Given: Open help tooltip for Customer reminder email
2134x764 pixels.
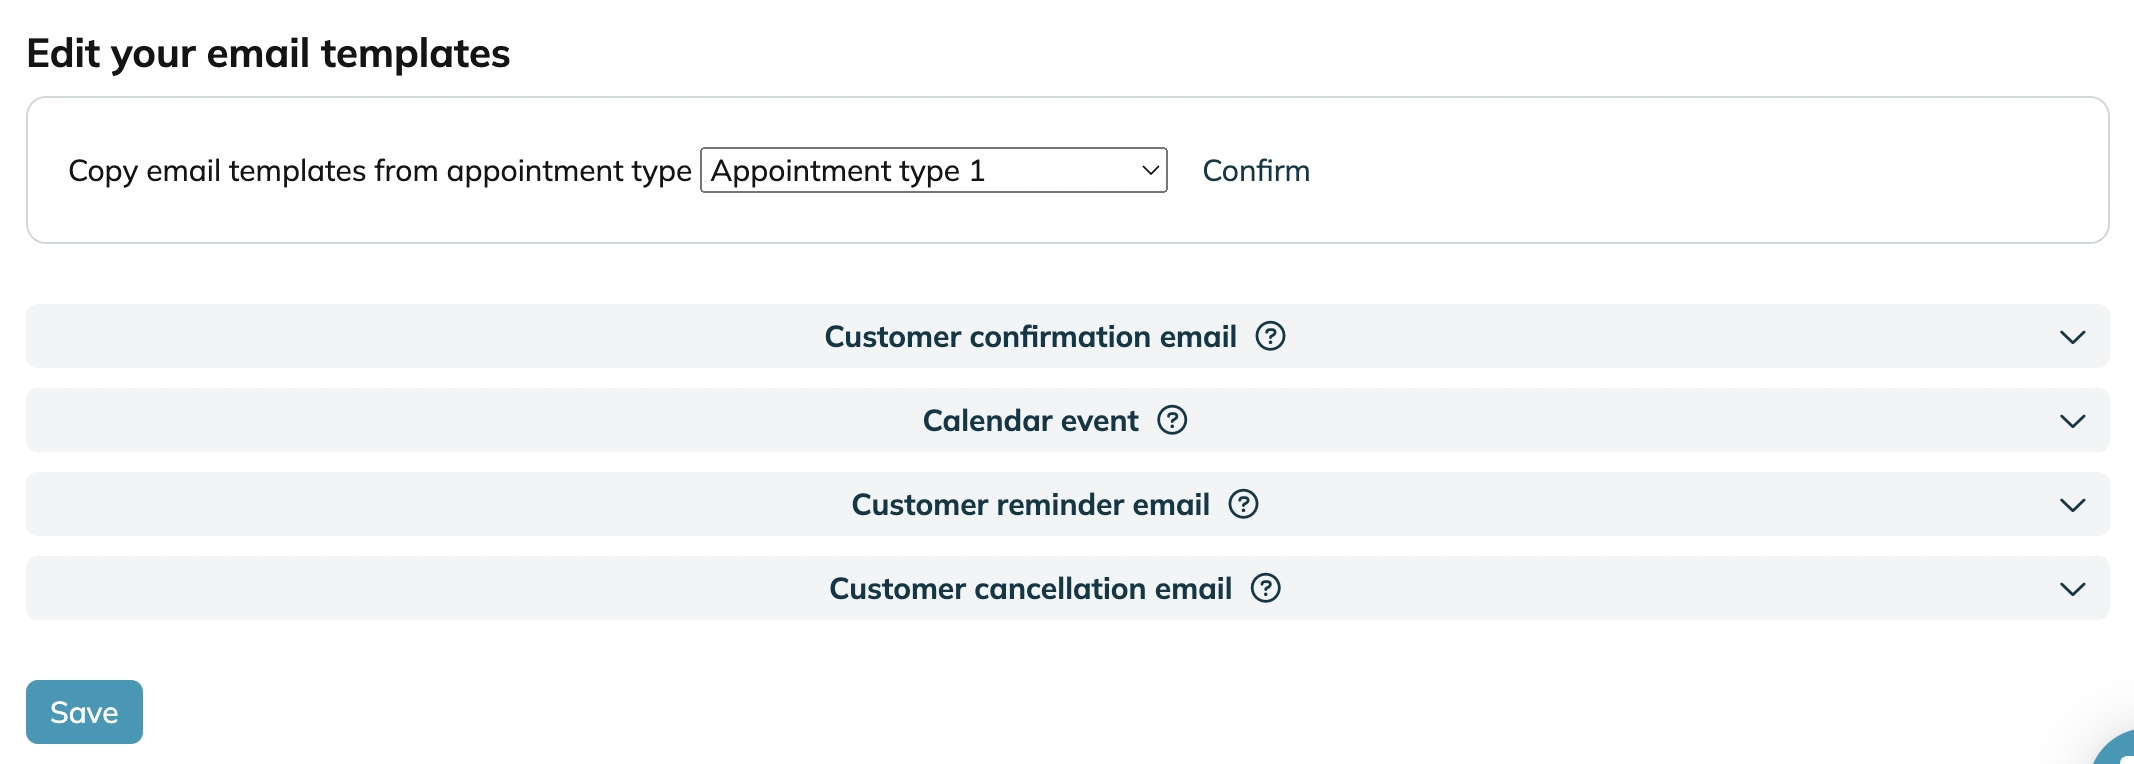Looking at the screenshot, I should [x=1243, y=504].
